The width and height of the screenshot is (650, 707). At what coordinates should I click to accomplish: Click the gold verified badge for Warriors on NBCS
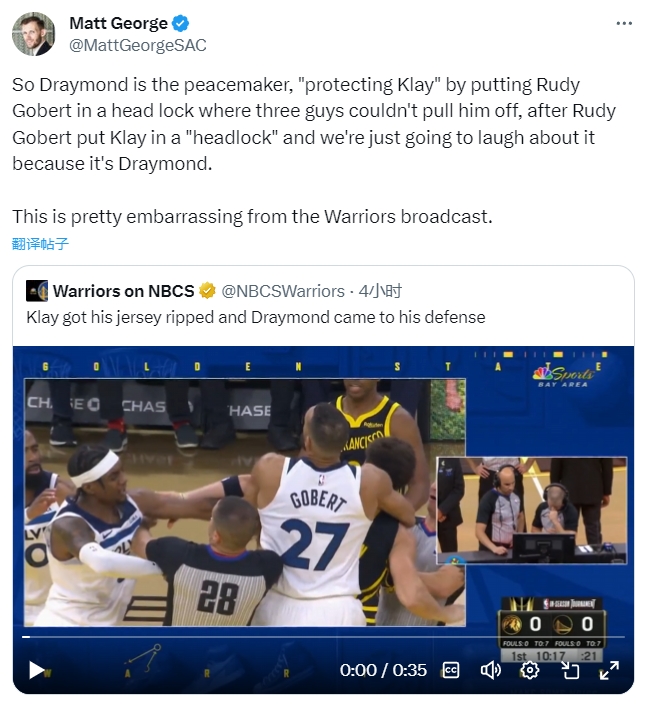207,291
